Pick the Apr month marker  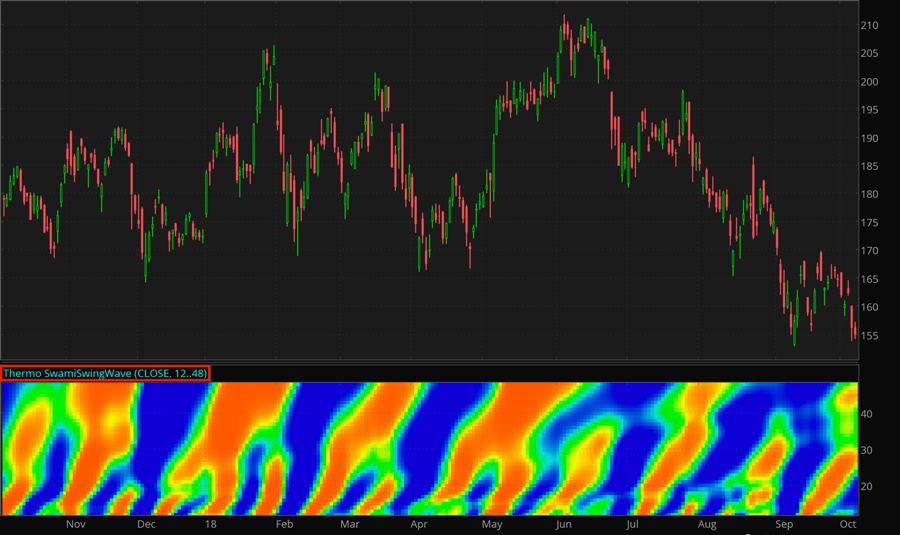pos(421,523)
